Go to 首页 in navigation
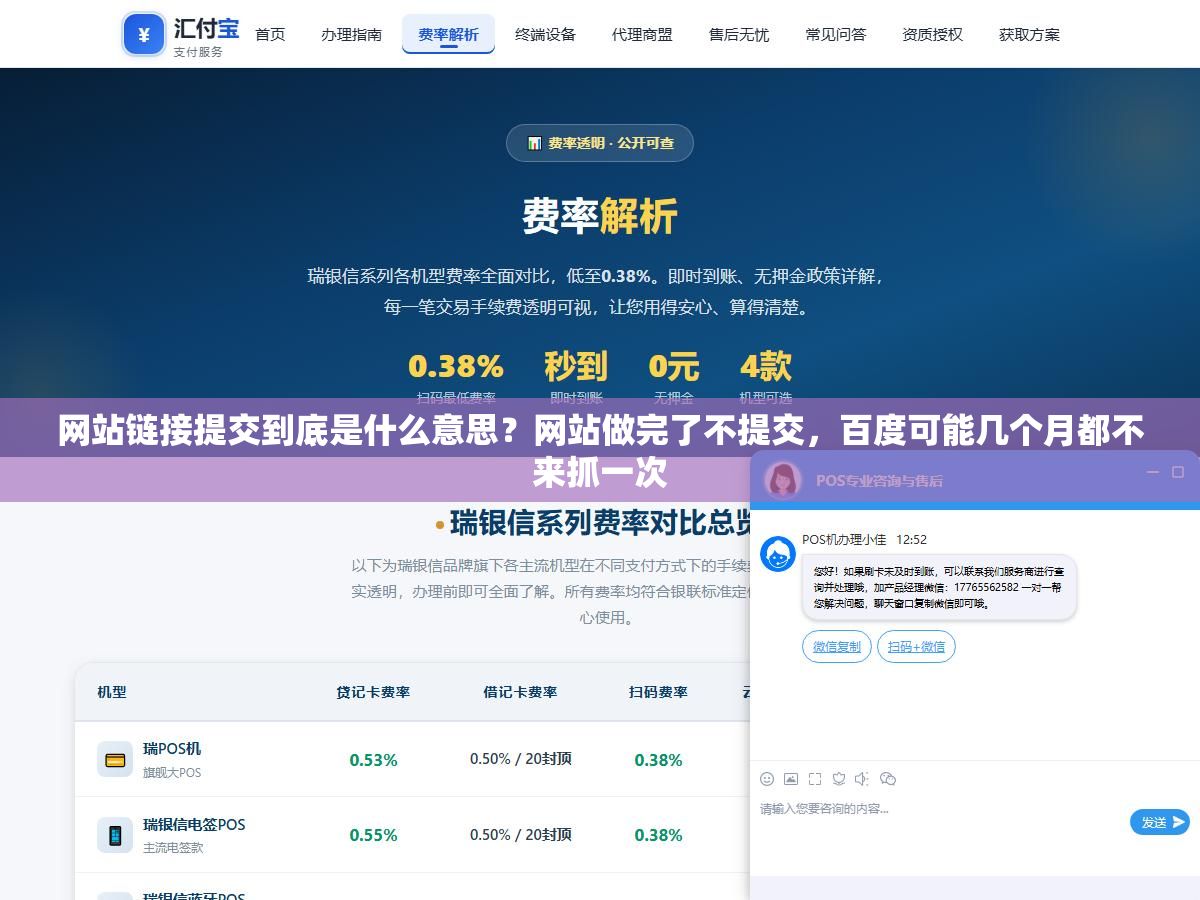This screenshot has width=1200, height=900. tap(270, 34)
